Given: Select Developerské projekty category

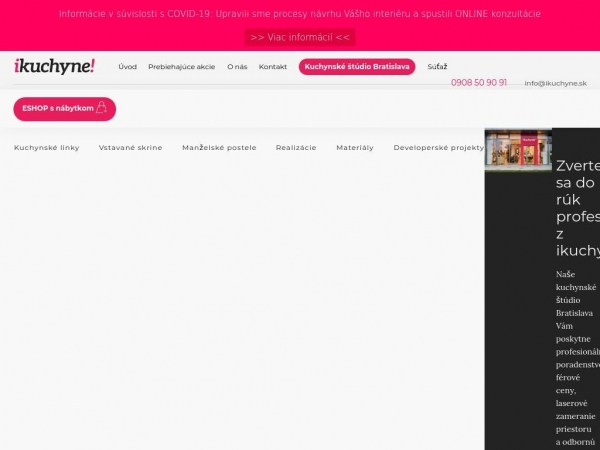Looking at the screenshot, I should (x=438, y=147).
